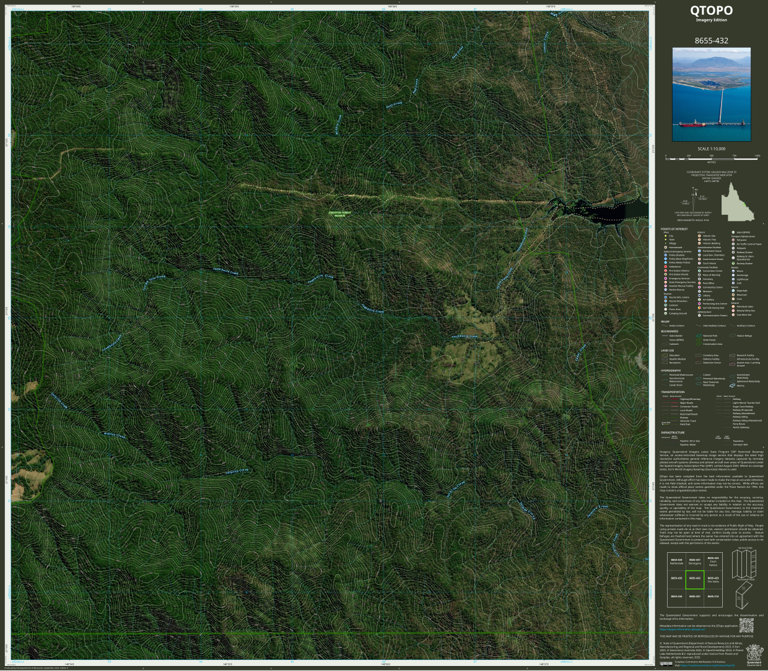Viewport: 768px width, 671px height.
Task: Click the folded map illustration icon
Action: [744, 594]
